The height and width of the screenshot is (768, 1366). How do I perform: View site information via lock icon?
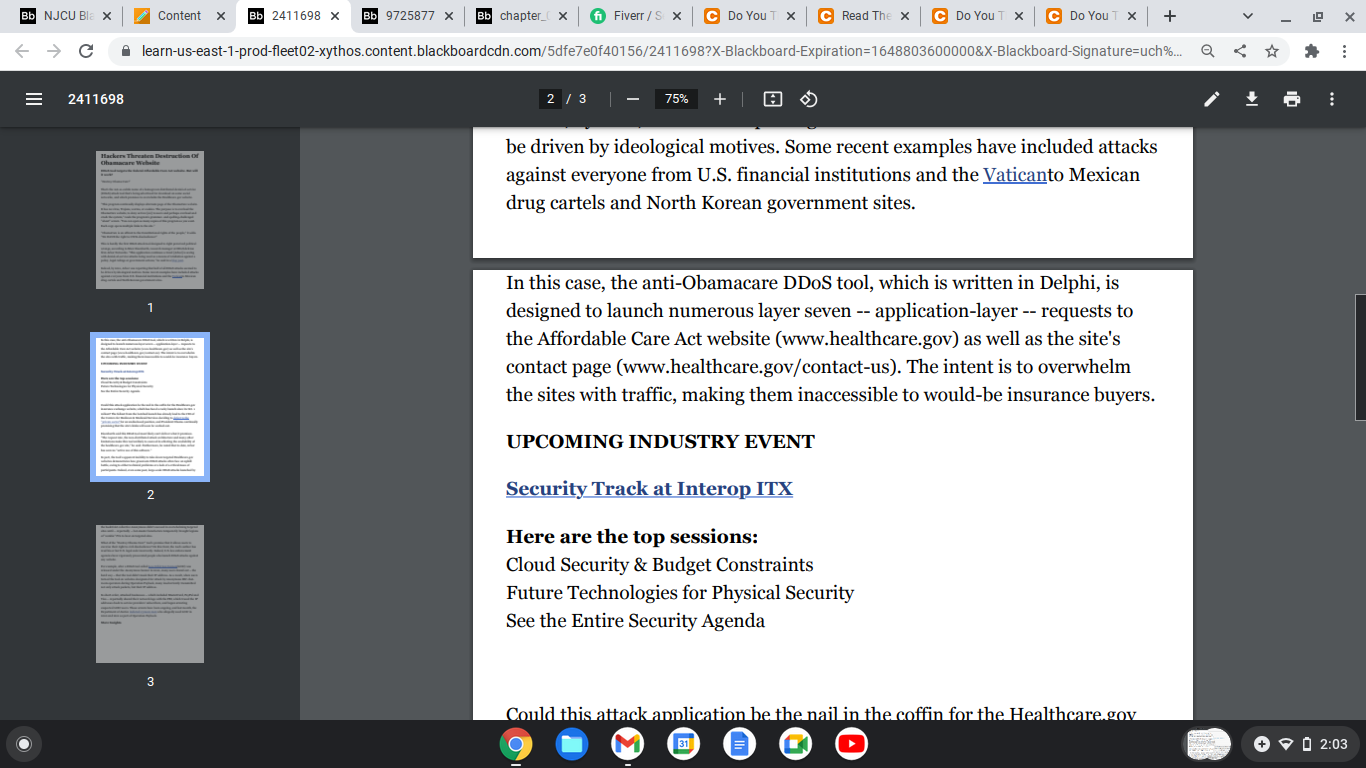(x=126, y=51)
